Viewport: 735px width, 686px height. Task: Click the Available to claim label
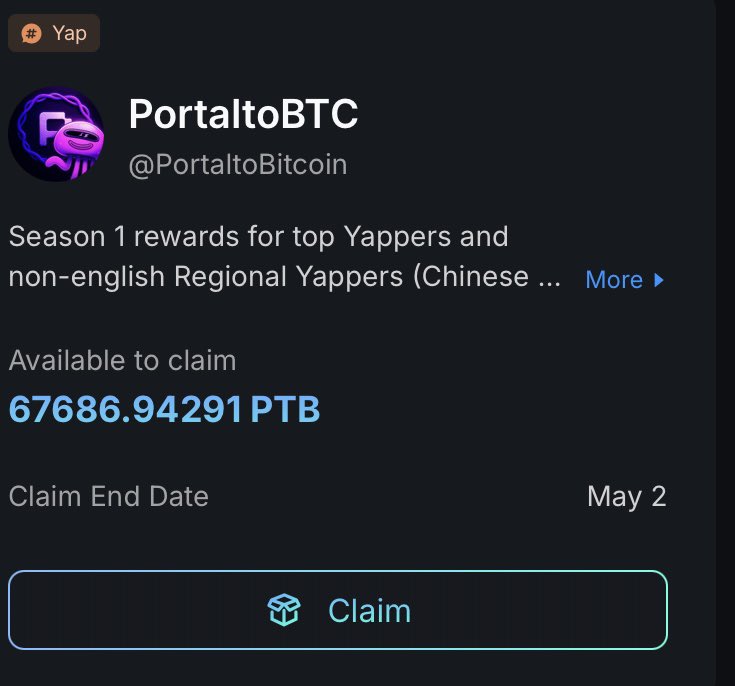[122, 361]
